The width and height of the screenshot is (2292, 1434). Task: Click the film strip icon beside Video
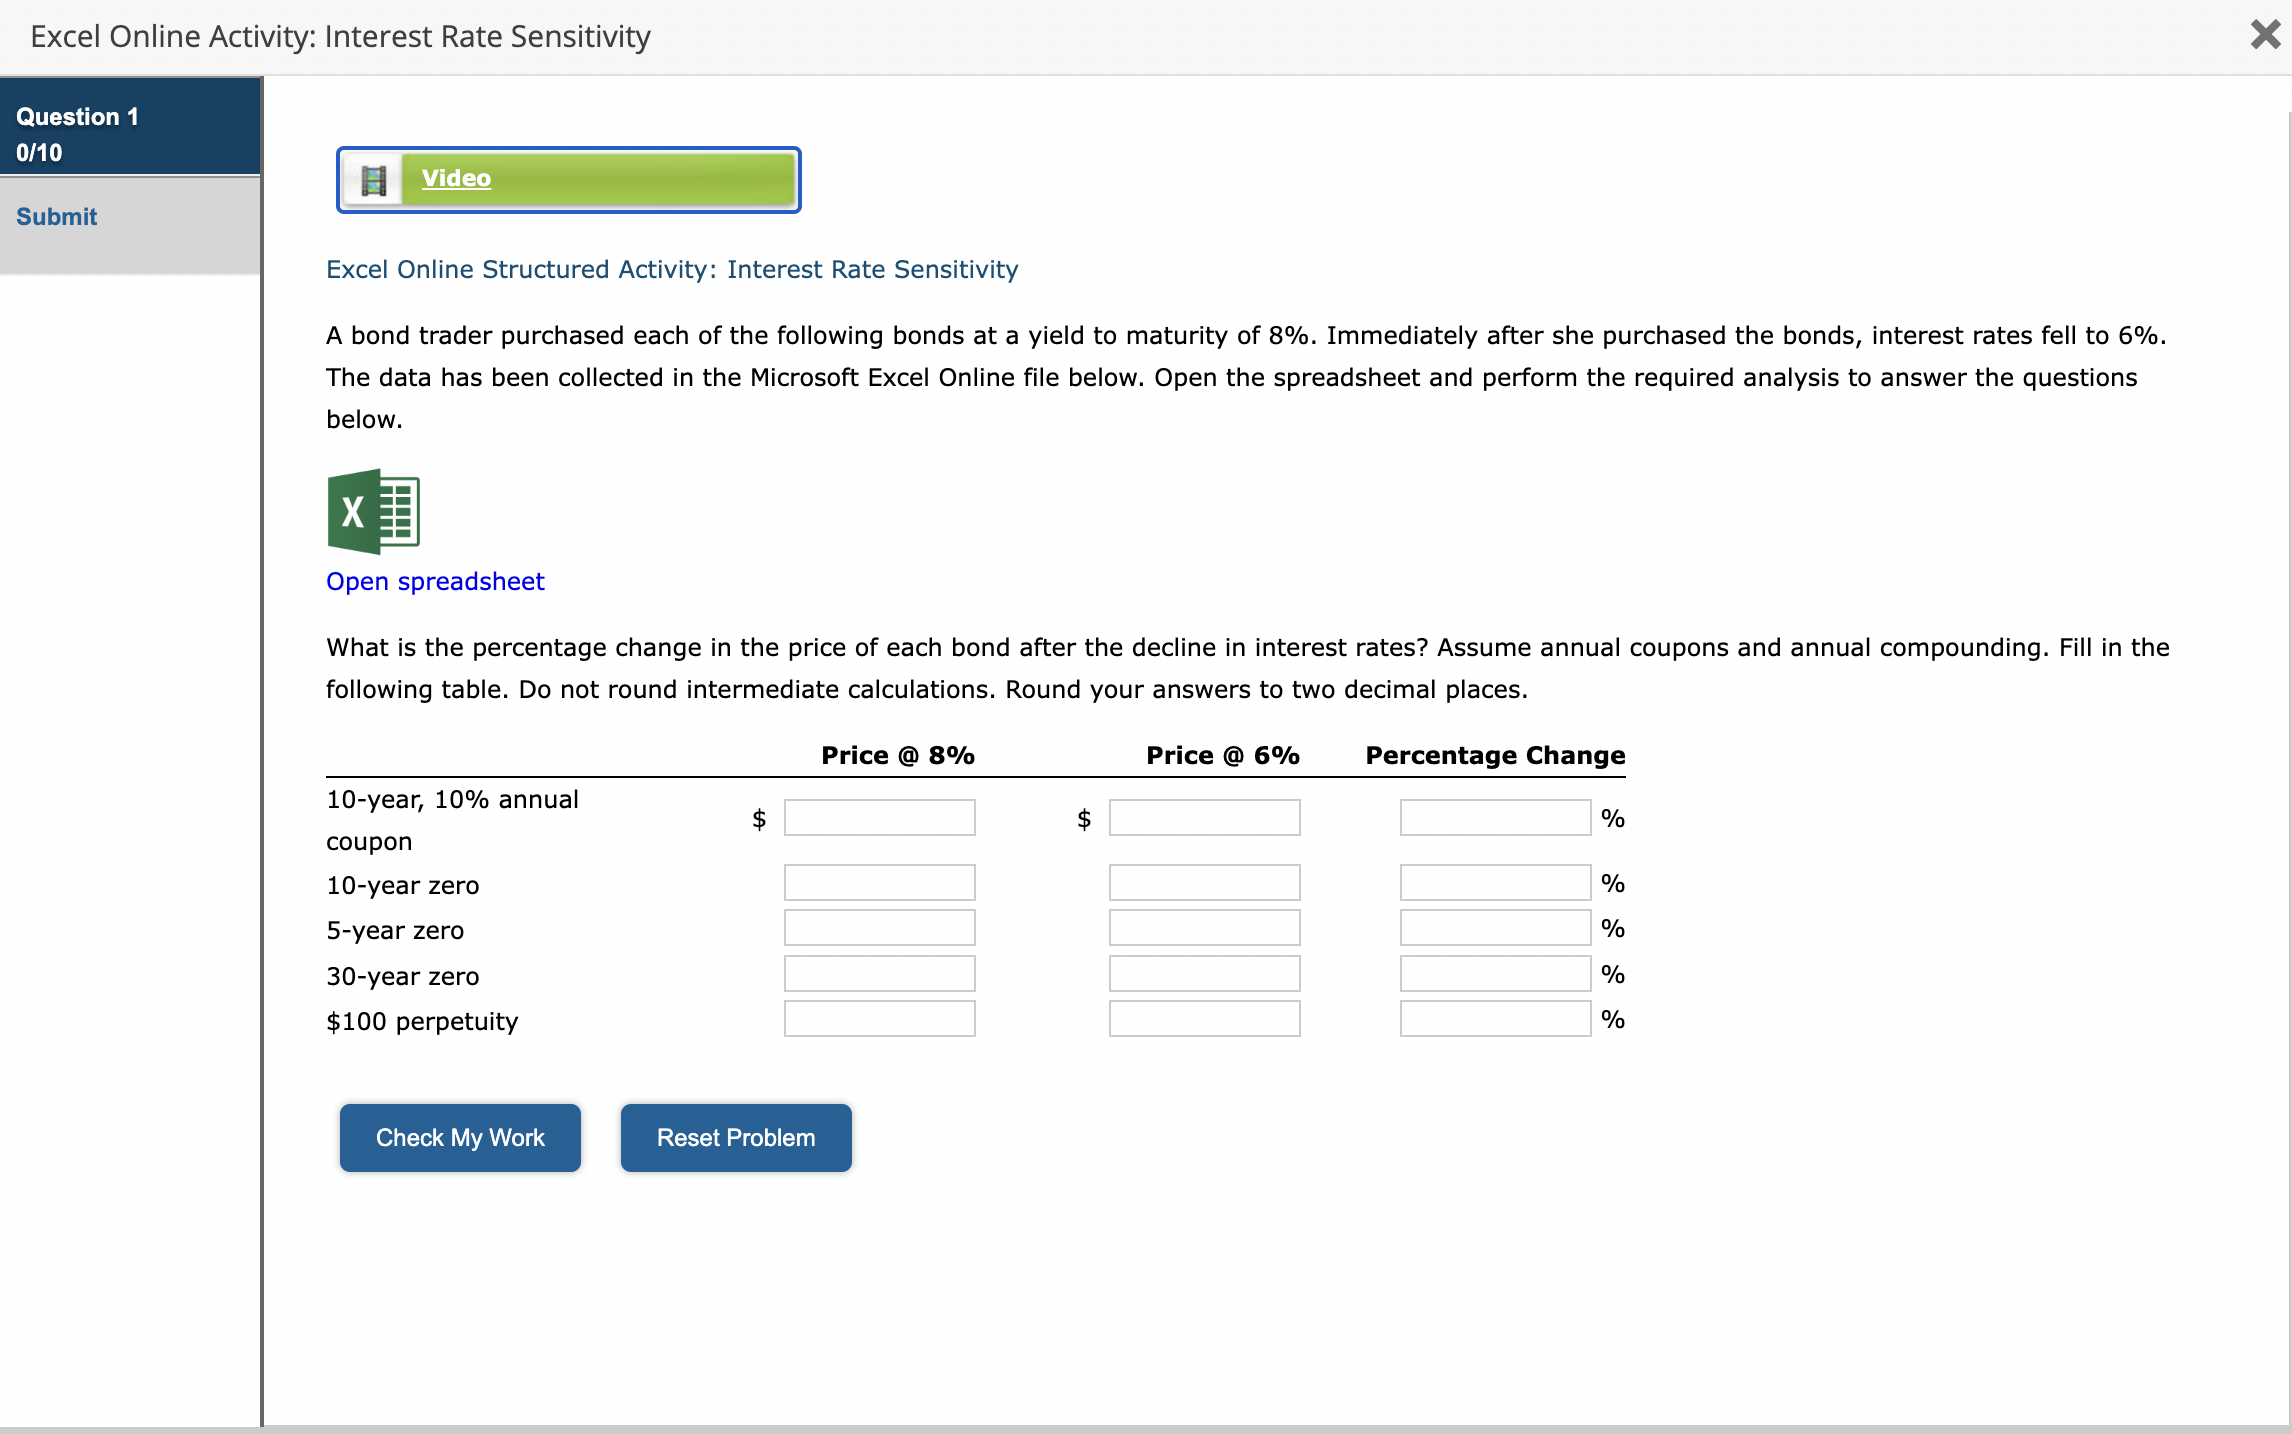[374, 179]
